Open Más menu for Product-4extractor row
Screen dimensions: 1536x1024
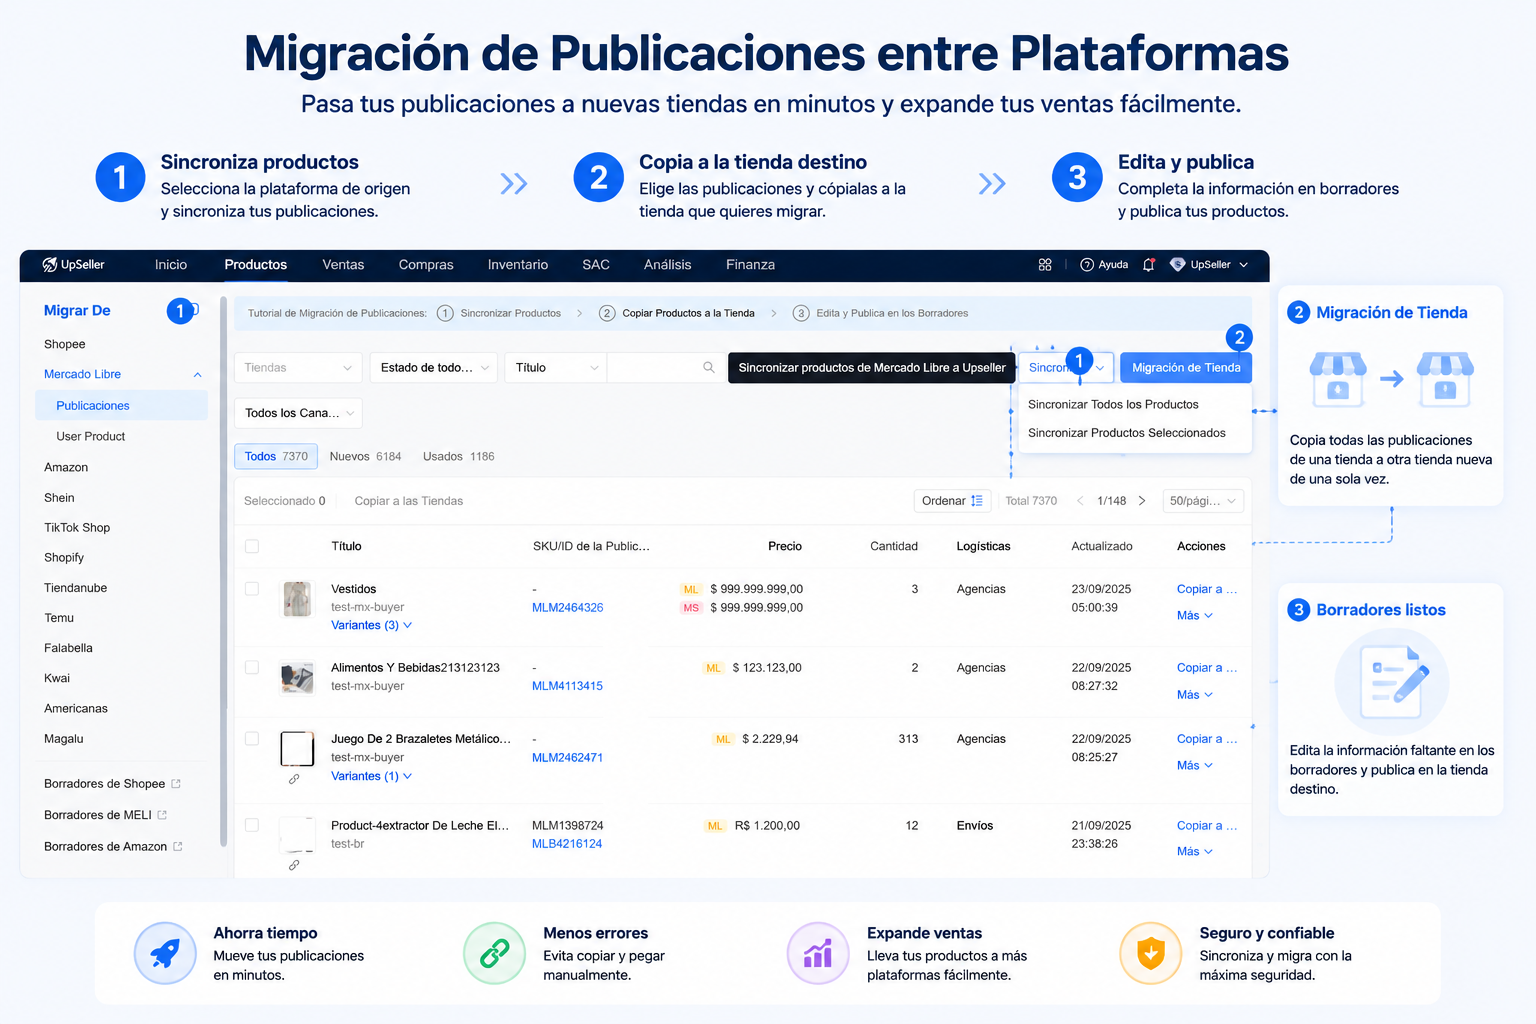[1195, 852]
